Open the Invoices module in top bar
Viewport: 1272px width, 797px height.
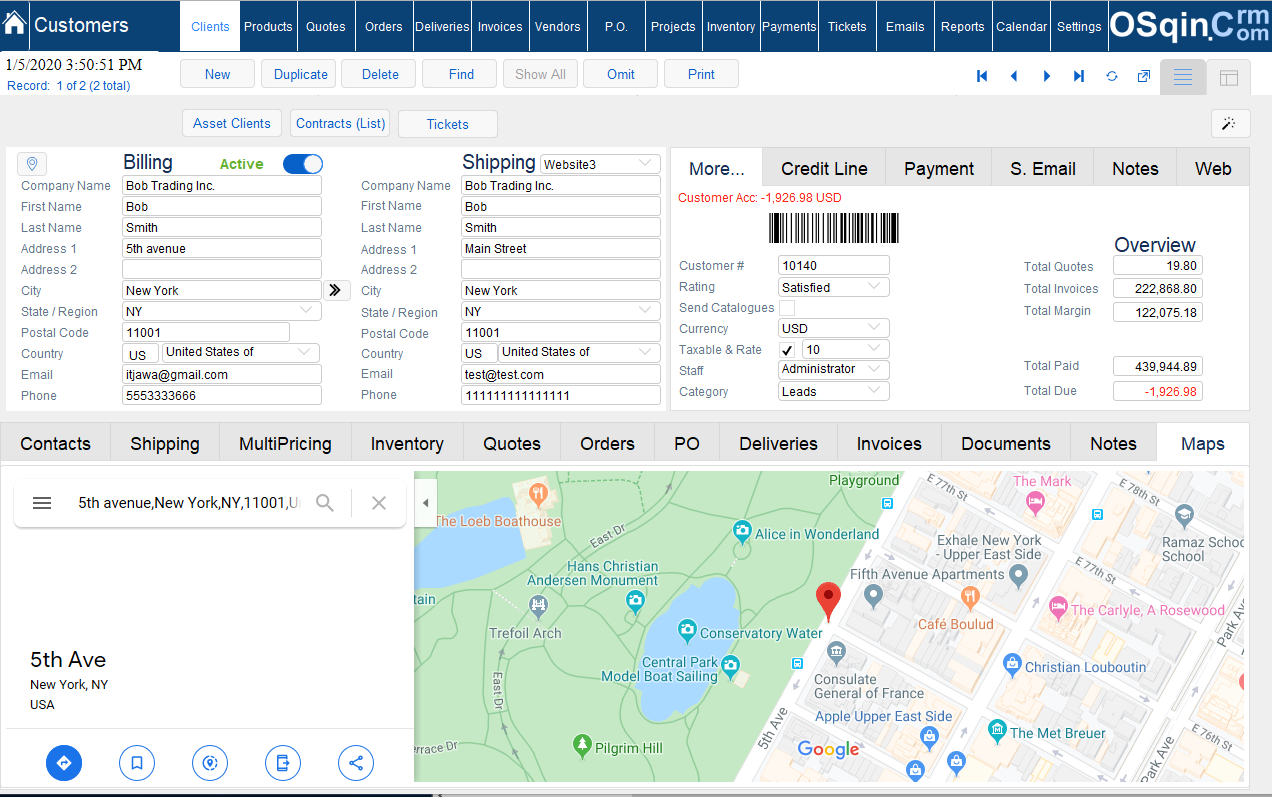pos(500,26)
